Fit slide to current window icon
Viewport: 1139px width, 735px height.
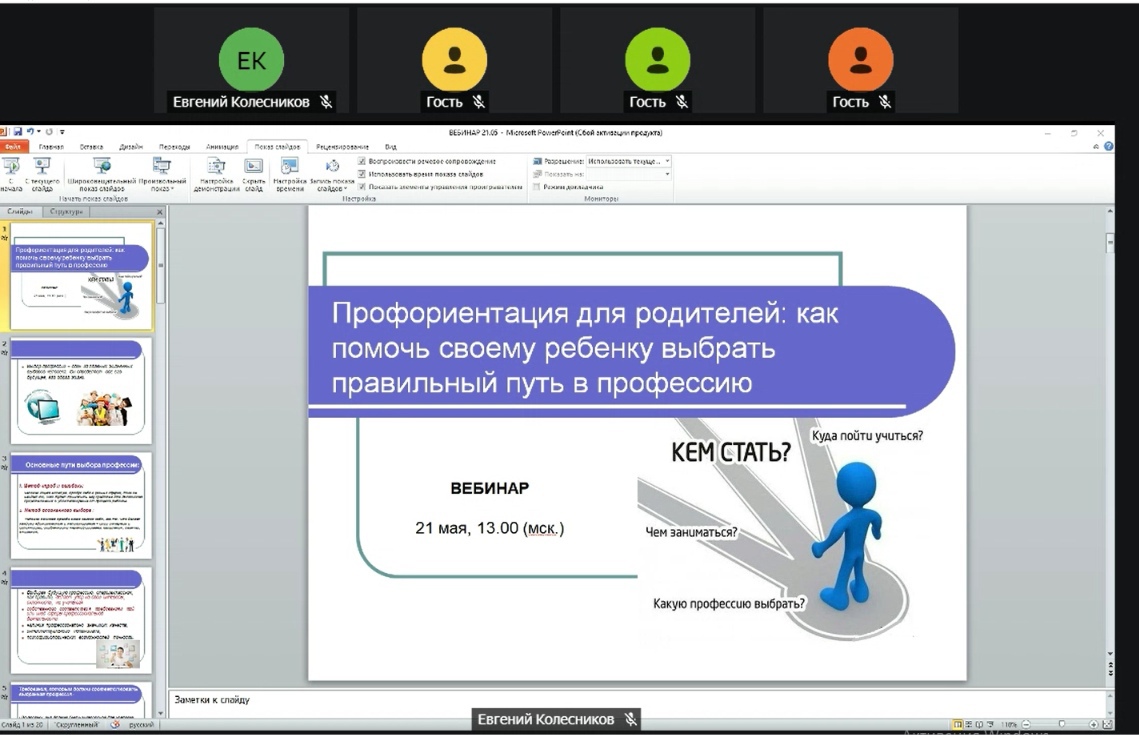click(x=1107, y=725)
